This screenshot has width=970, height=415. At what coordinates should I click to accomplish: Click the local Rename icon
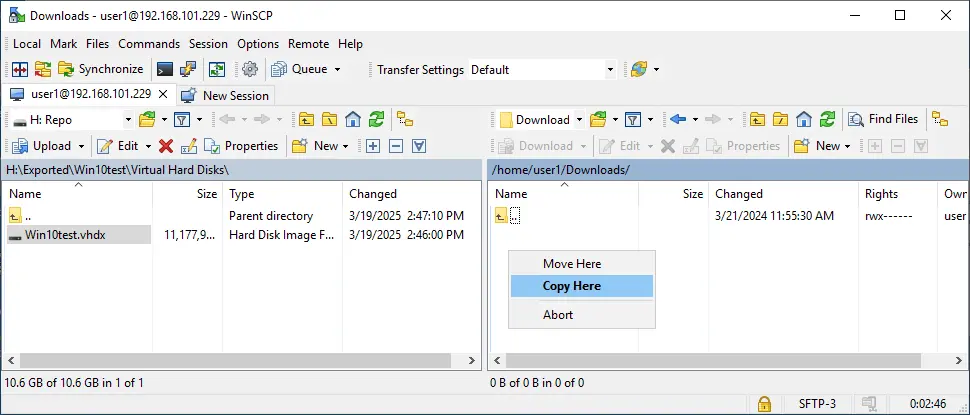(x=189, y=146)
